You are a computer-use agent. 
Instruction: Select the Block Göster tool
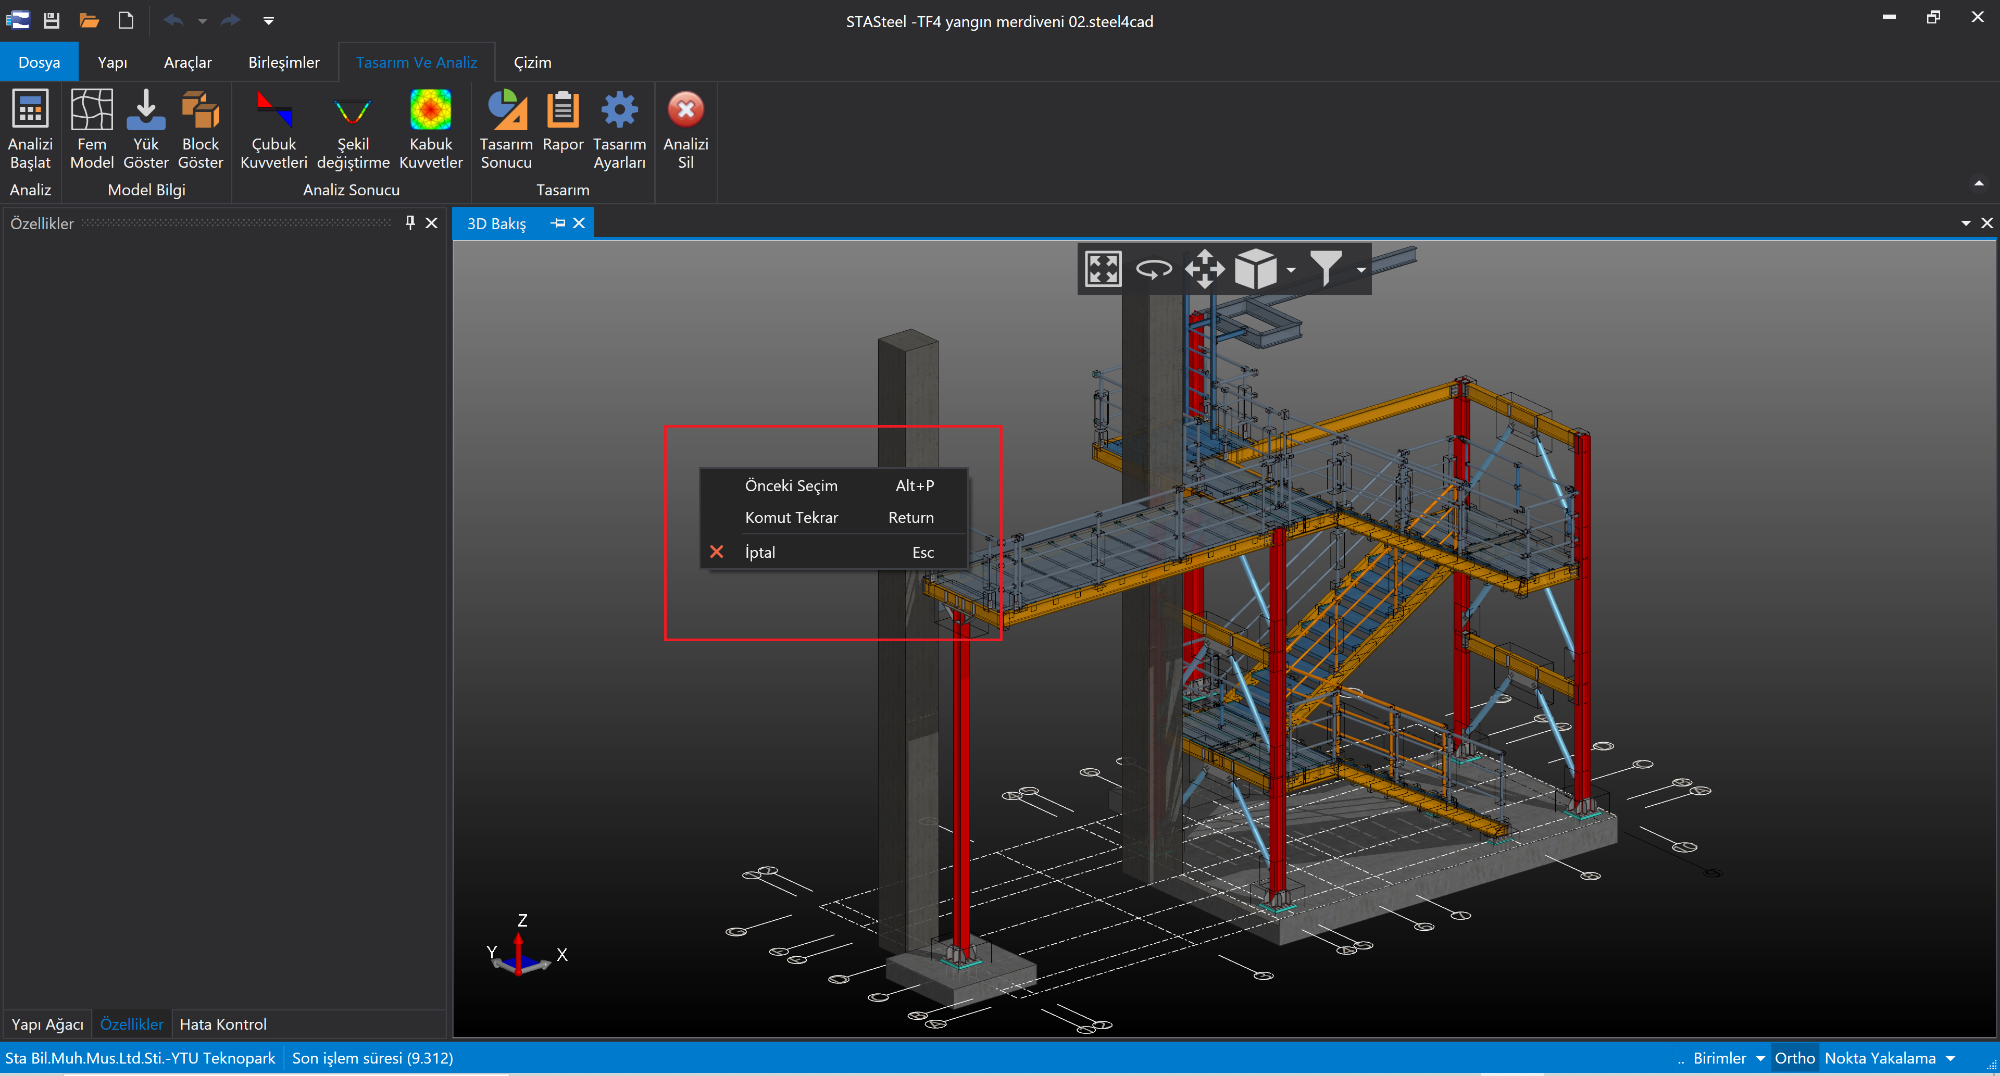(x=200, y=111)
